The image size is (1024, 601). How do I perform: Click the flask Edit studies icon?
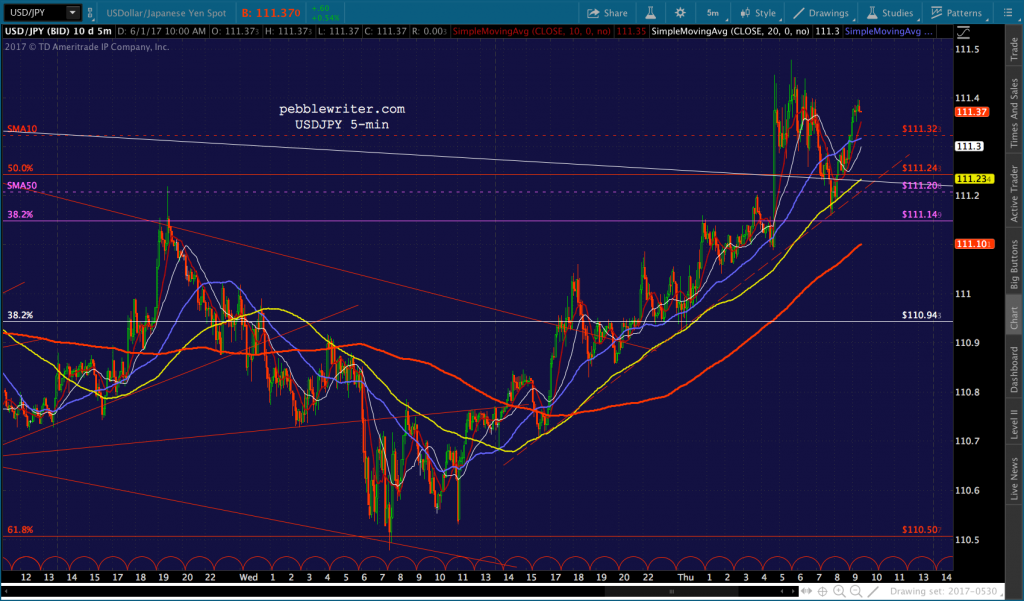tap(650, 13)
